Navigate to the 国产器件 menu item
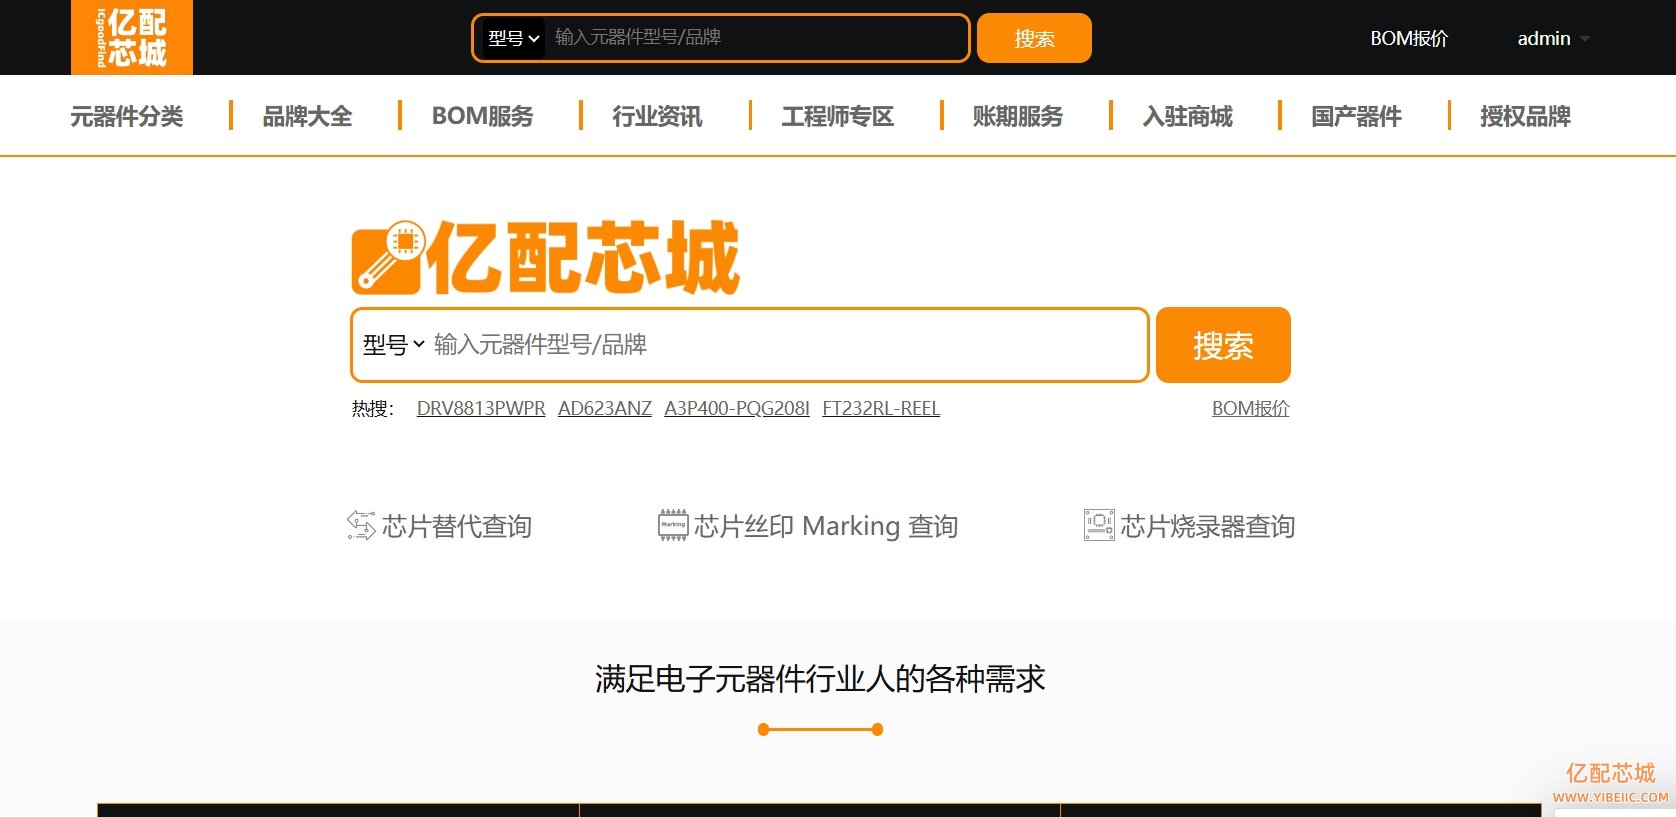Screen dimensions: 1676x817 pyautogui.click(x=1356, y=117)
